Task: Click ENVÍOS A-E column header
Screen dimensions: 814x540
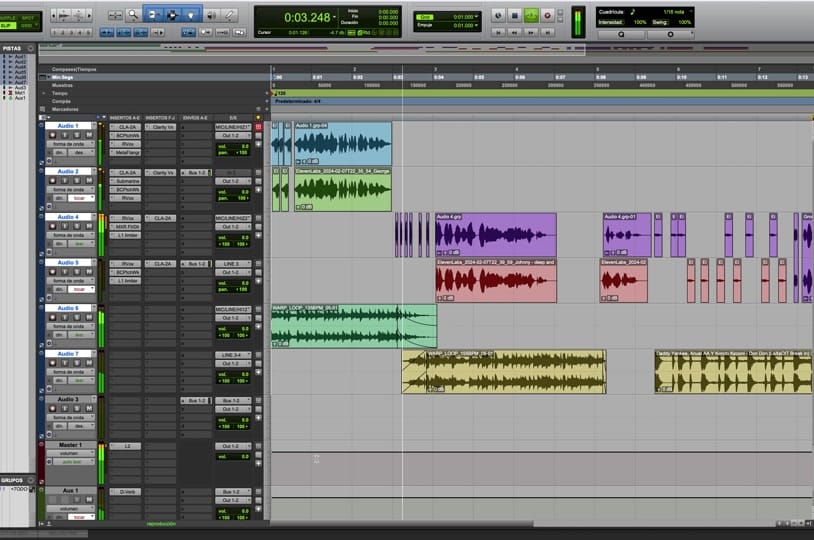Action: pyautogui.click(x=195, y=118)
